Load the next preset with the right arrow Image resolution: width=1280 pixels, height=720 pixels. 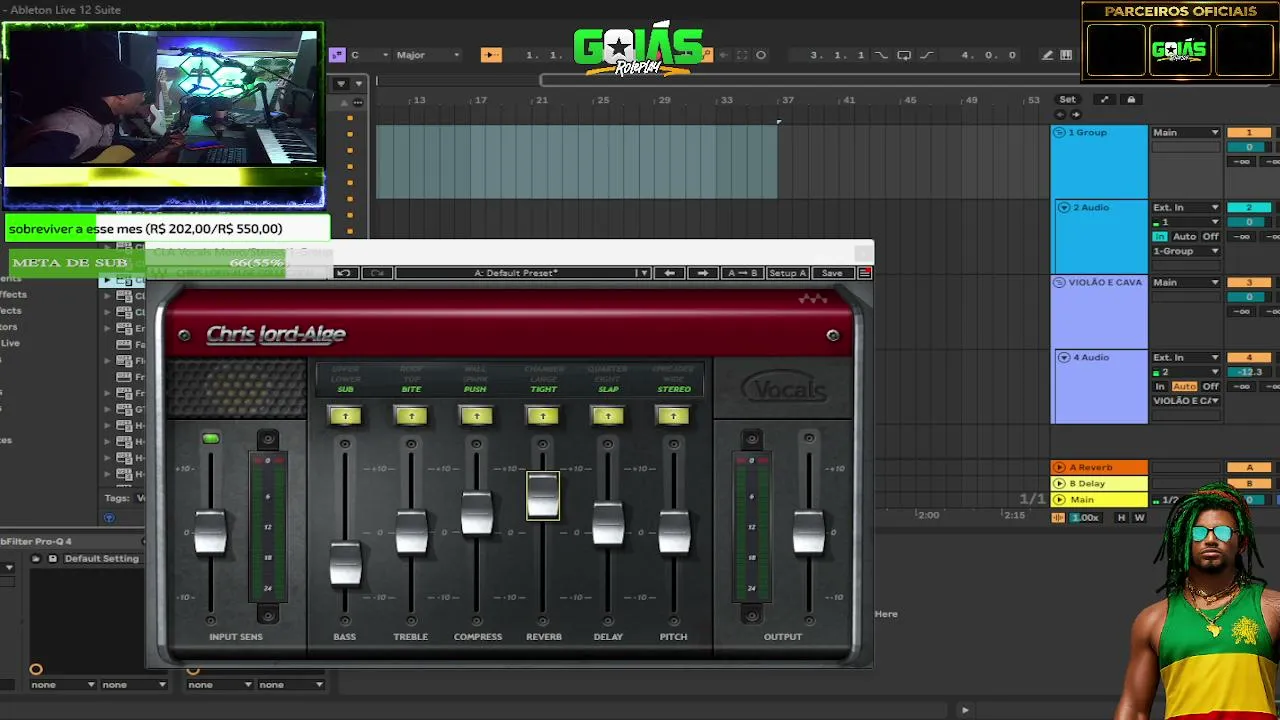pos(702,273)
